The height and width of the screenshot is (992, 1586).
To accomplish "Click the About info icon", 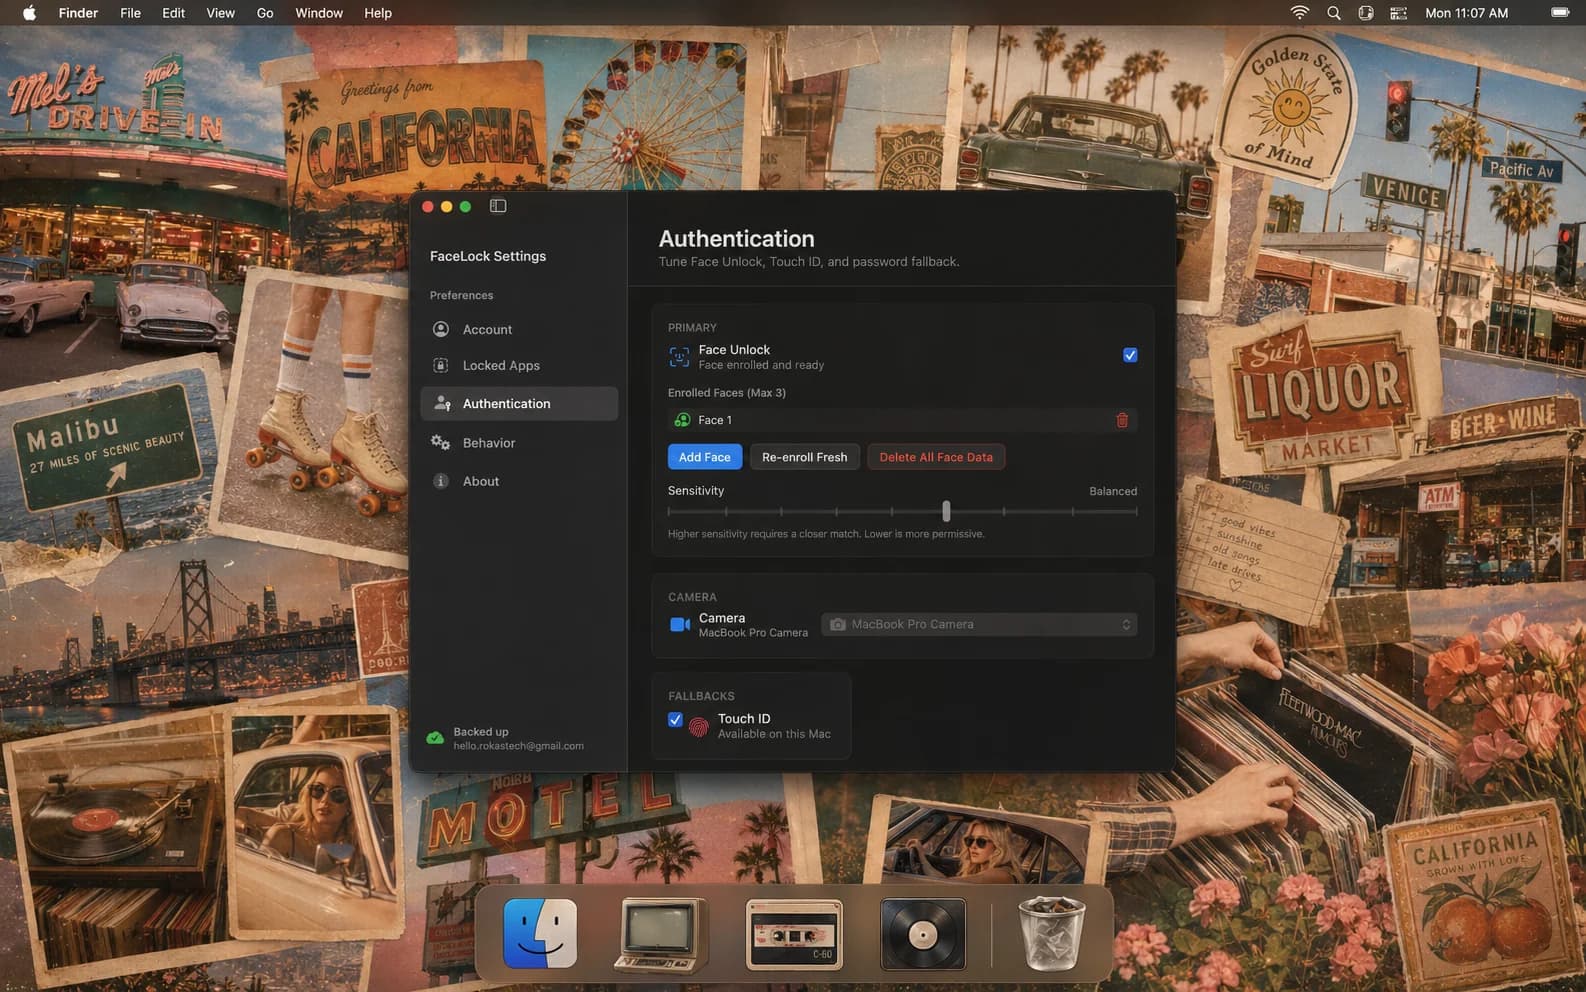I will pyautogui.click(x=441, y=481).
